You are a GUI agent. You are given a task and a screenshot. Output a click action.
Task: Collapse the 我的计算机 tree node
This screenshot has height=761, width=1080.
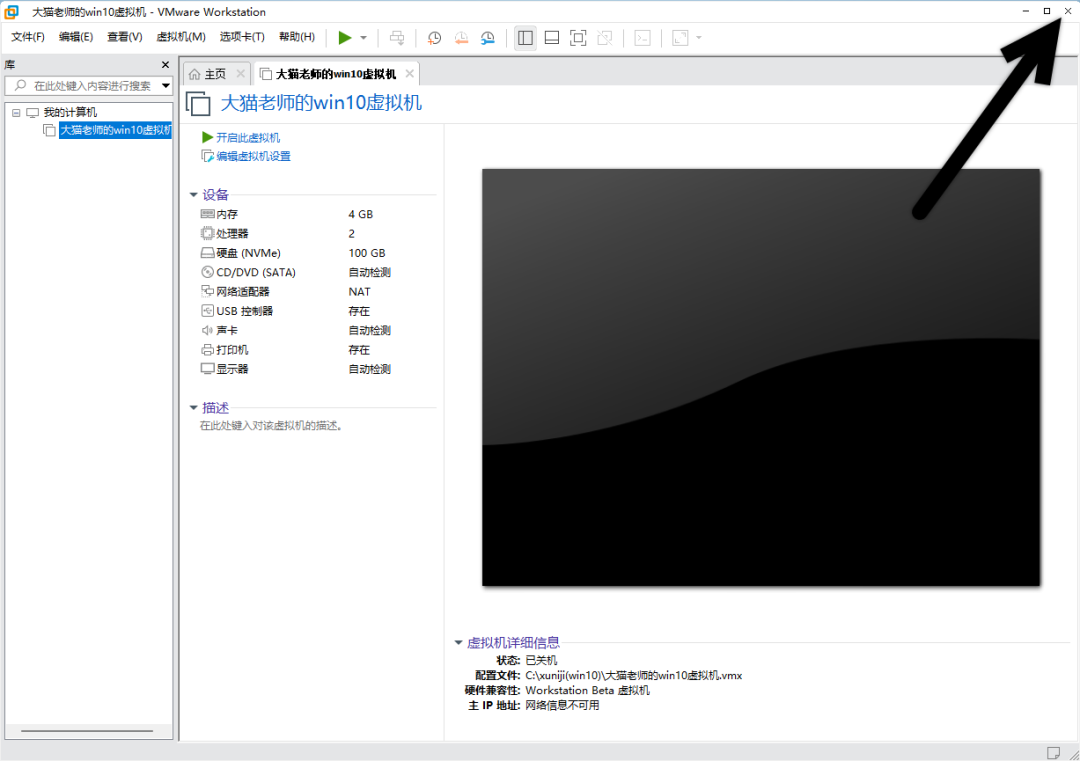[x=16, y=113]
